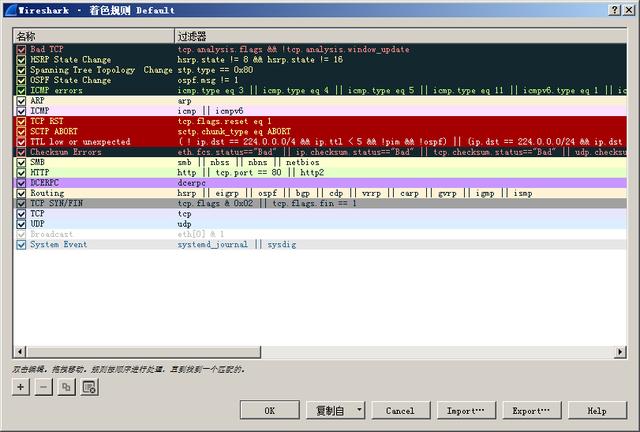Select filter 'smb || nbss || nbns || netbios'
The image size is (640, 432).
(249, 162)
